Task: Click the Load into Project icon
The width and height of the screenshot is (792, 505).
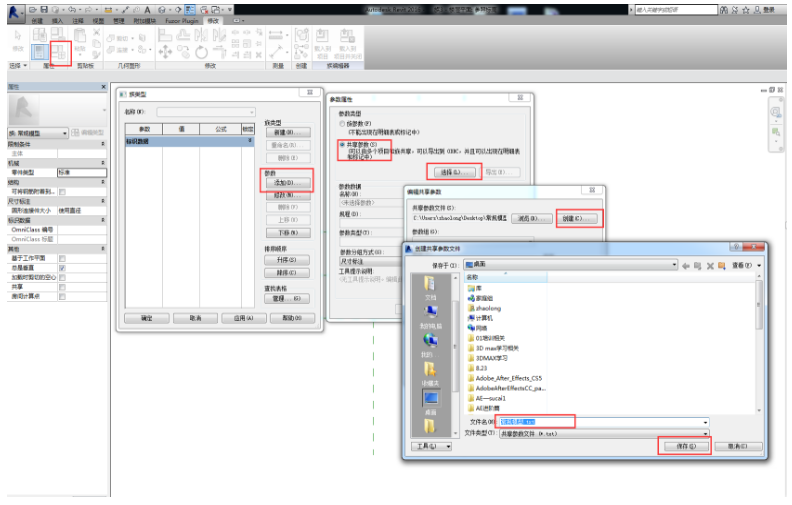Action: [x=322, y=36]
